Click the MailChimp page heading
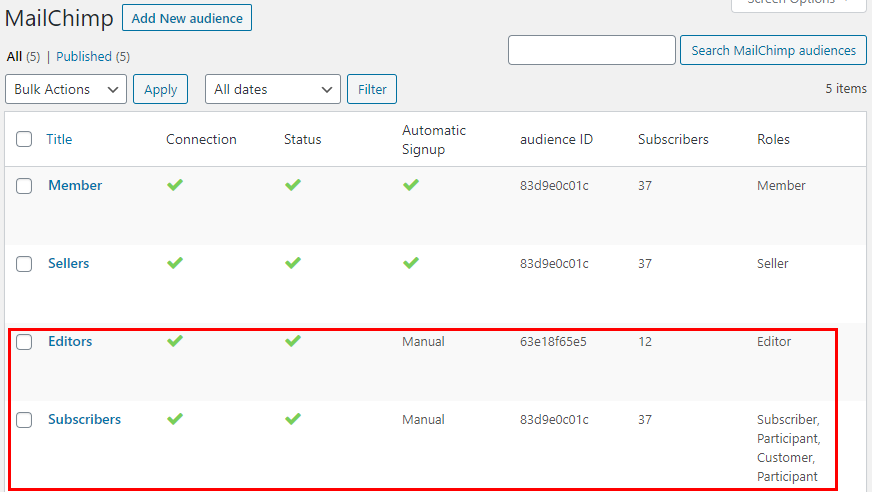872x492 pixels. coord(59,18)
